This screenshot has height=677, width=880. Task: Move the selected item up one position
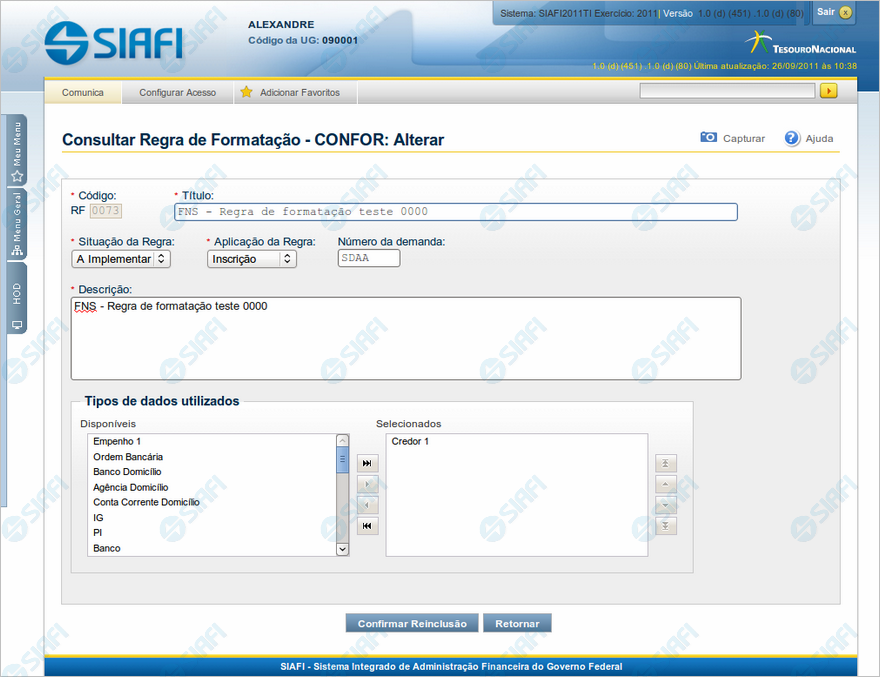pyautogui.click(x=666, y=484)
